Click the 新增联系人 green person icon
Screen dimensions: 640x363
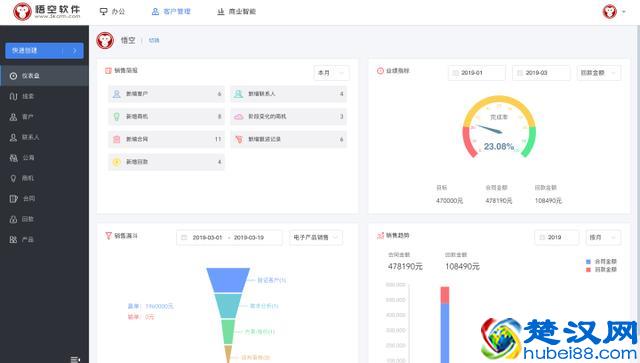coord(238,94)
